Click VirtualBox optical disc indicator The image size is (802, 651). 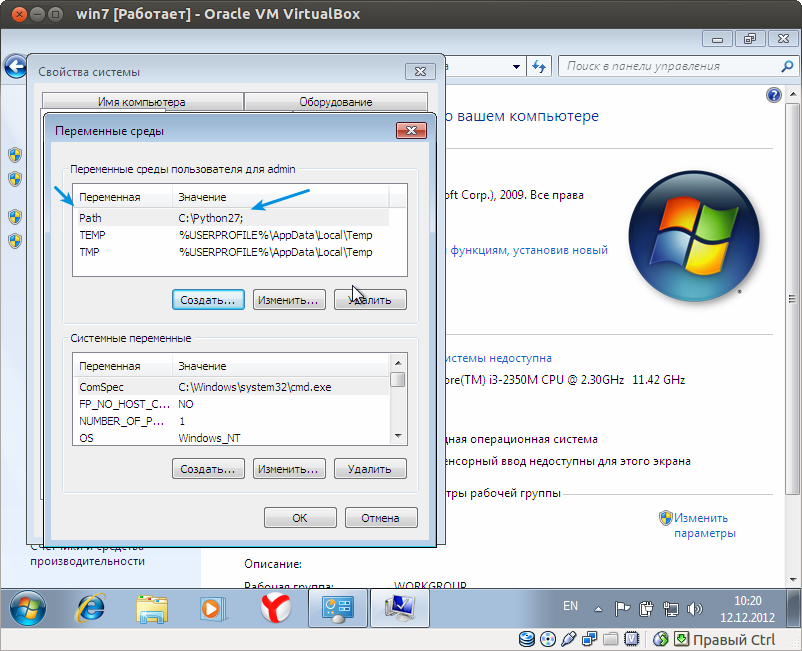(548, 639)
